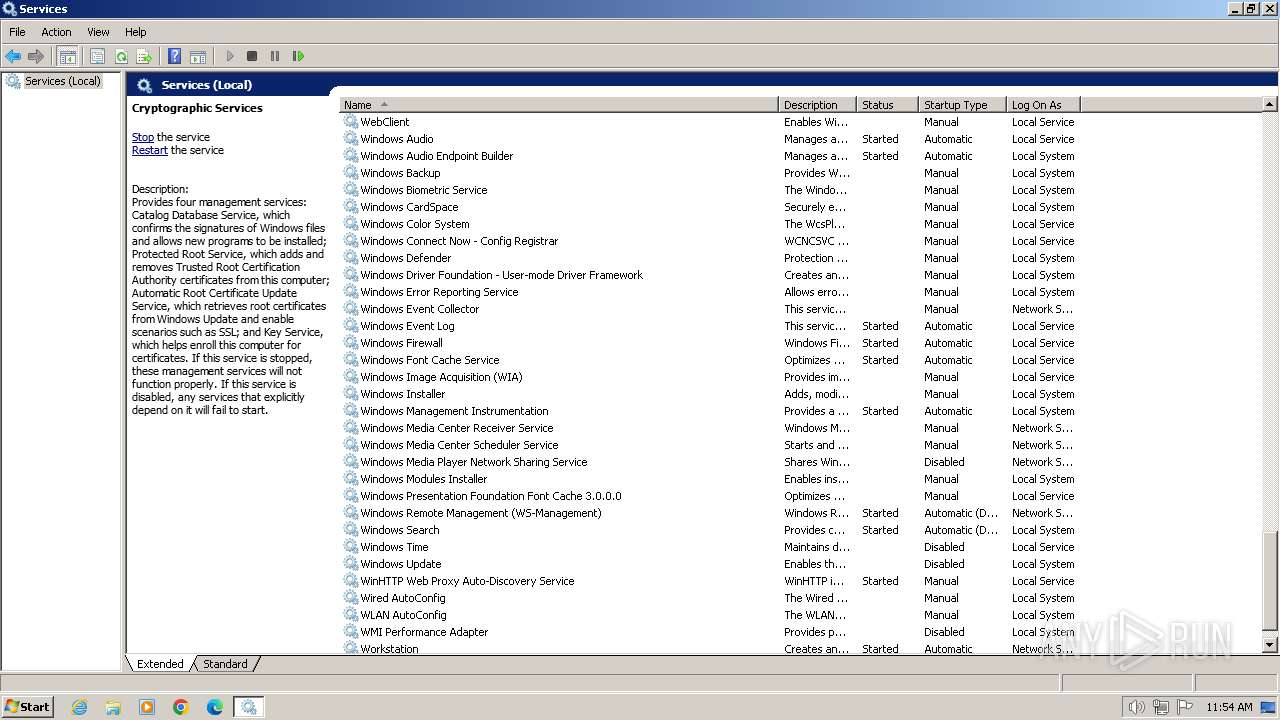The image size is (1280, 720).
Task: Select Windows Management Instrumentation service
Action: 454,411
